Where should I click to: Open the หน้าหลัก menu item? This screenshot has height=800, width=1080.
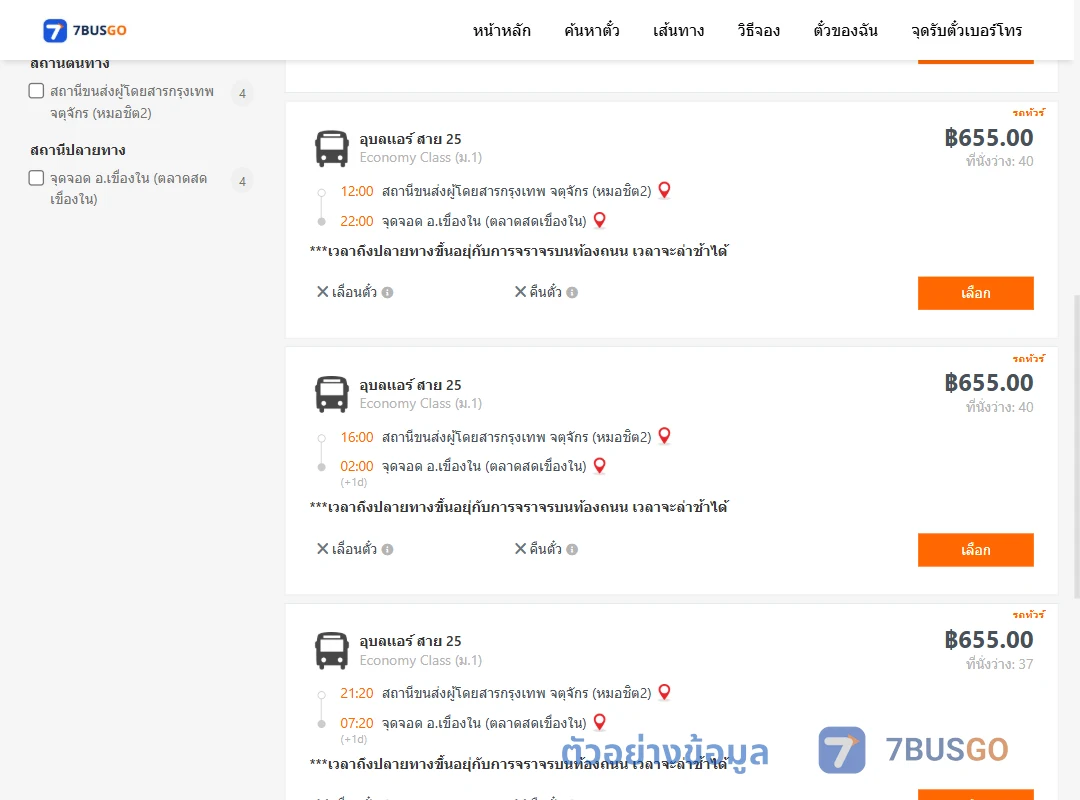pyautogui.click(x=501, y=30)
